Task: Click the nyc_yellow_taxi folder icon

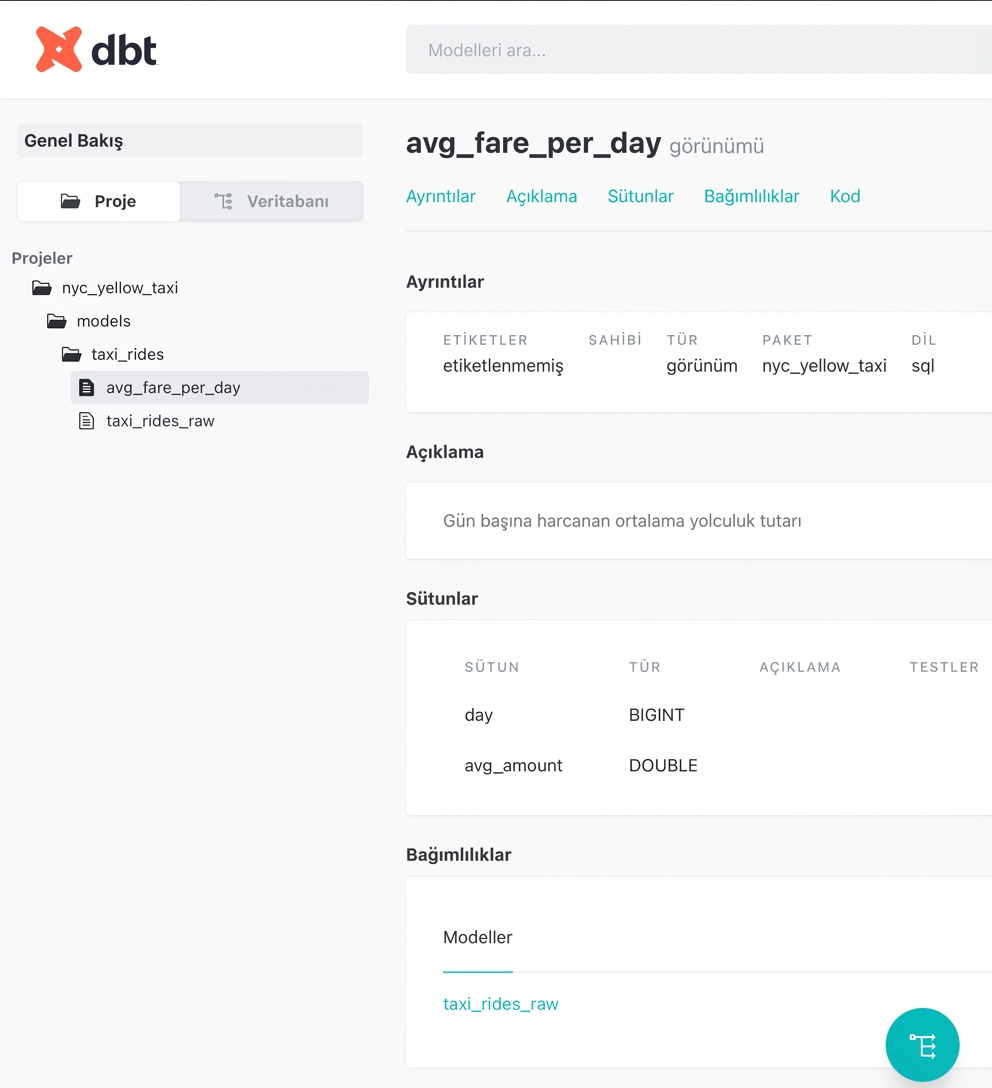Action: tap(41, 288)
